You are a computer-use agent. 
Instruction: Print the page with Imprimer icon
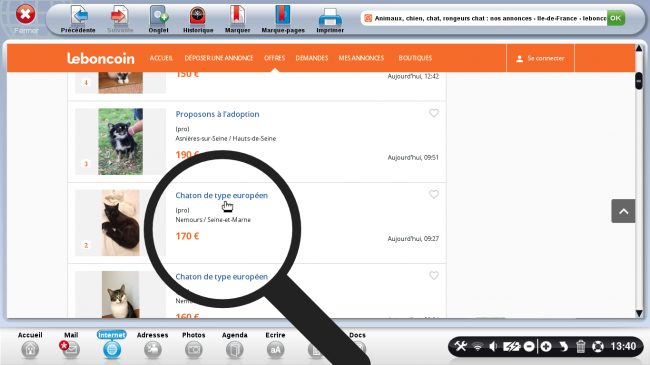click(x=330, y=17)
